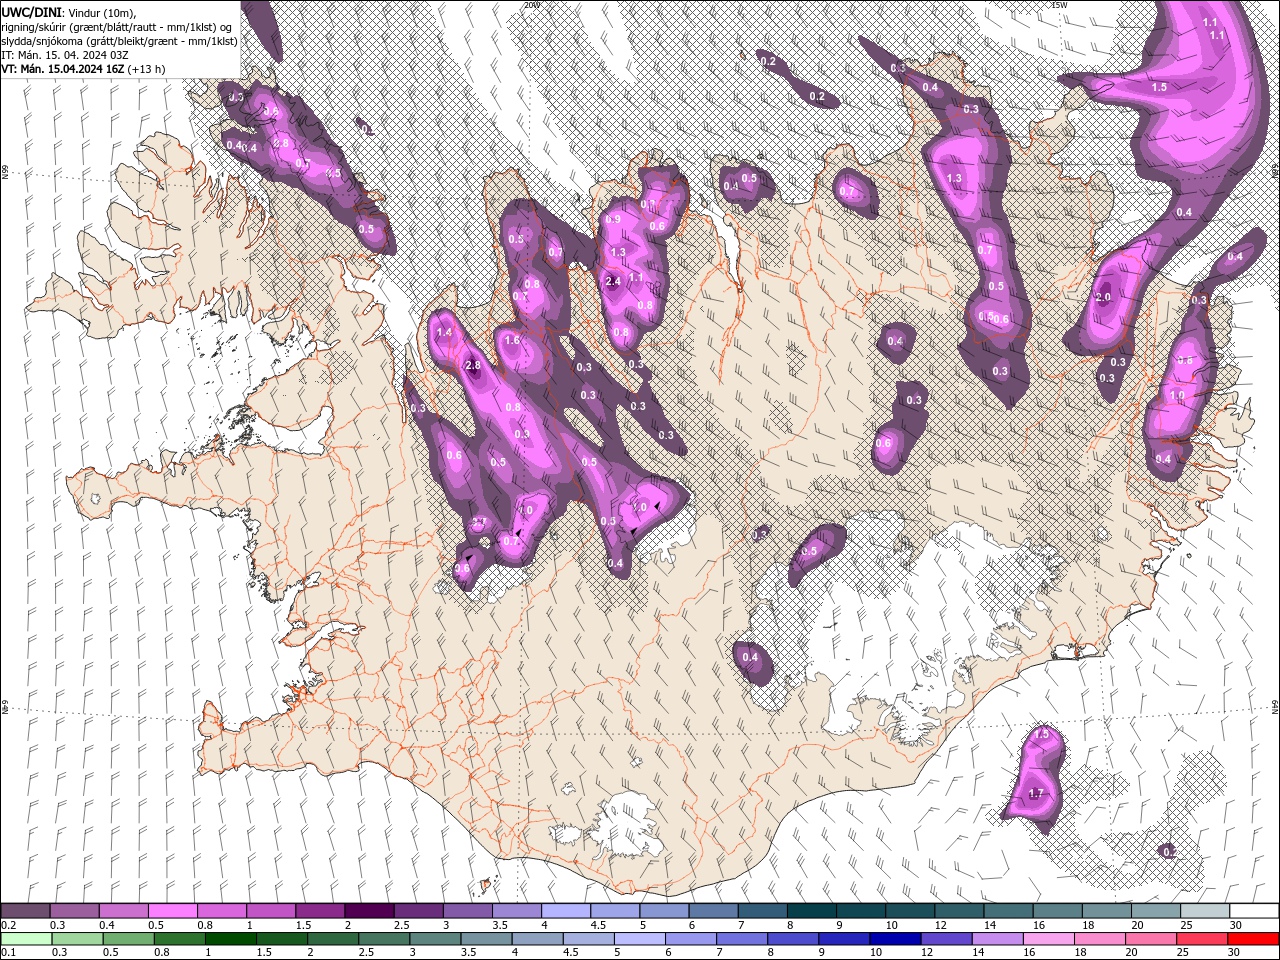Choose the 0.8 green swatch in lower legend
1280x960 pixels.
(179, 939)
